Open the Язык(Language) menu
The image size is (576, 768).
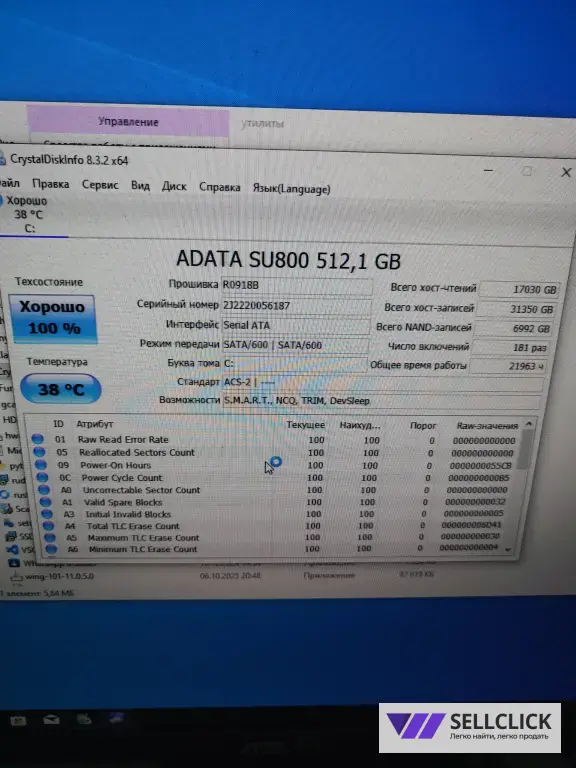tap(291, 189)
